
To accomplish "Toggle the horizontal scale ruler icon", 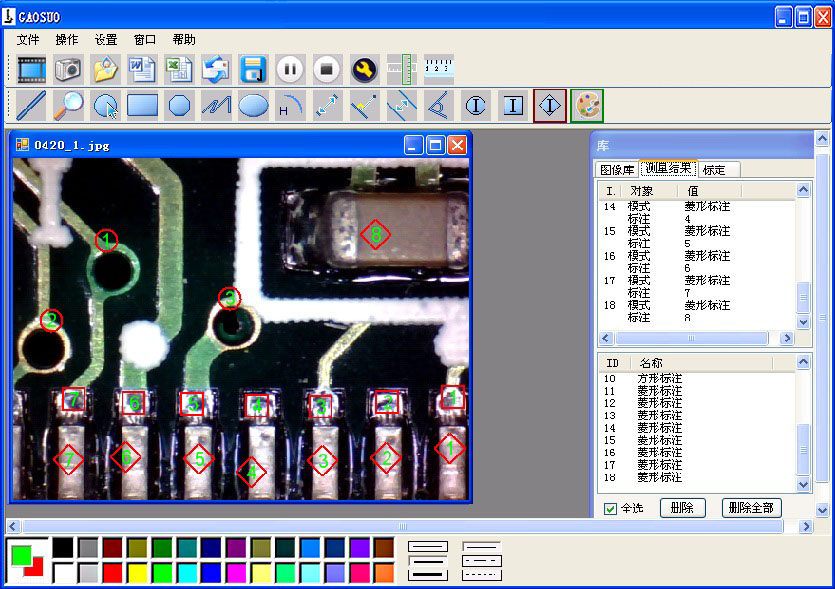I will pos(439,69).
